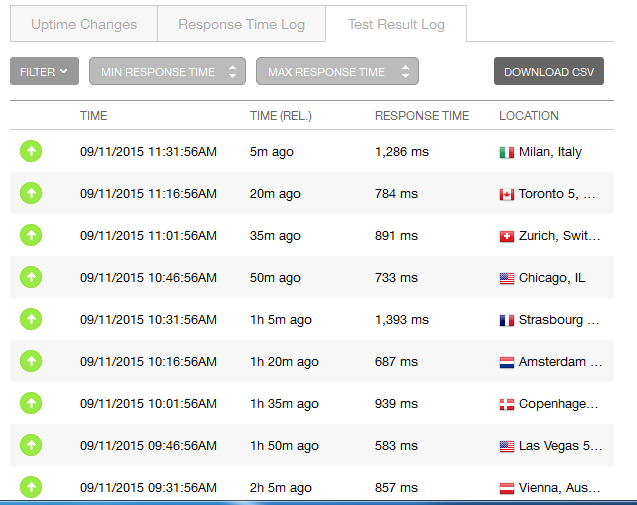Click timestamp 09/11/2015 10:46:56AM

point(148,277)
